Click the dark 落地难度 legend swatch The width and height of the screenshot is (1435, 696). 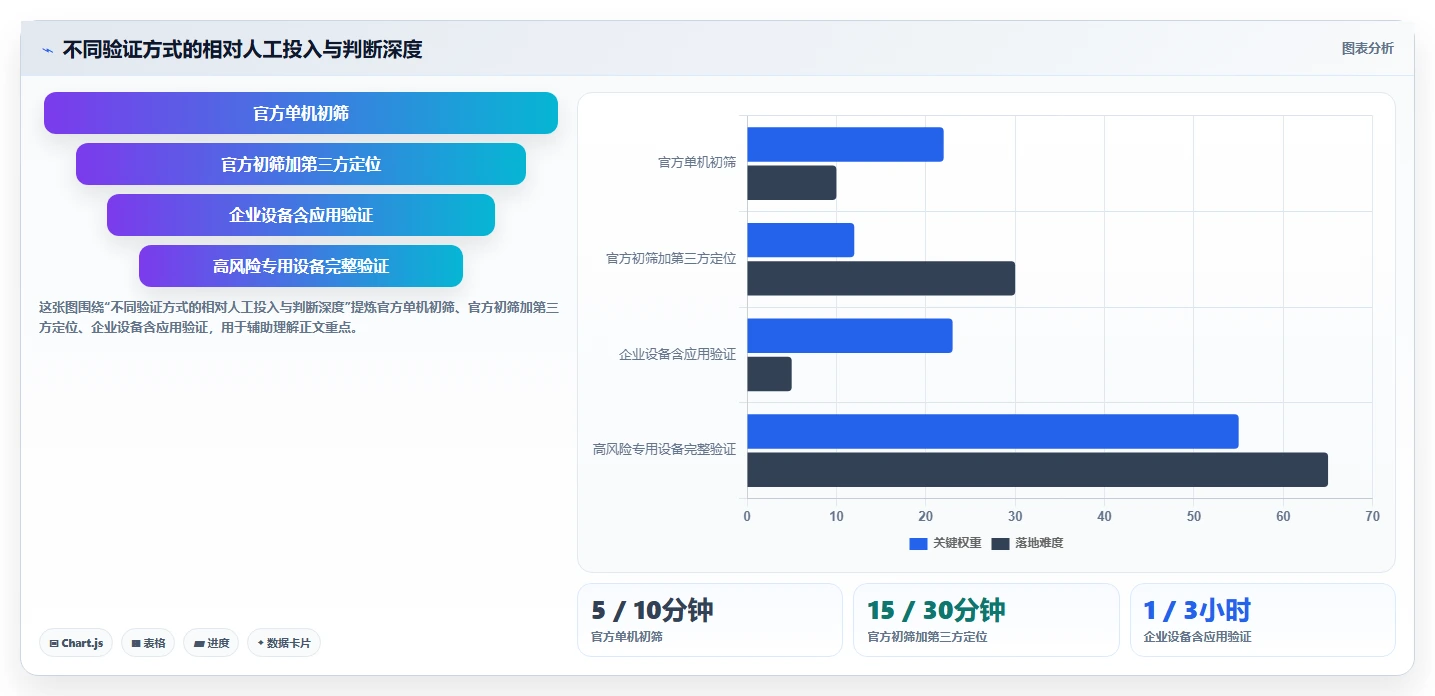[1001, 543]
